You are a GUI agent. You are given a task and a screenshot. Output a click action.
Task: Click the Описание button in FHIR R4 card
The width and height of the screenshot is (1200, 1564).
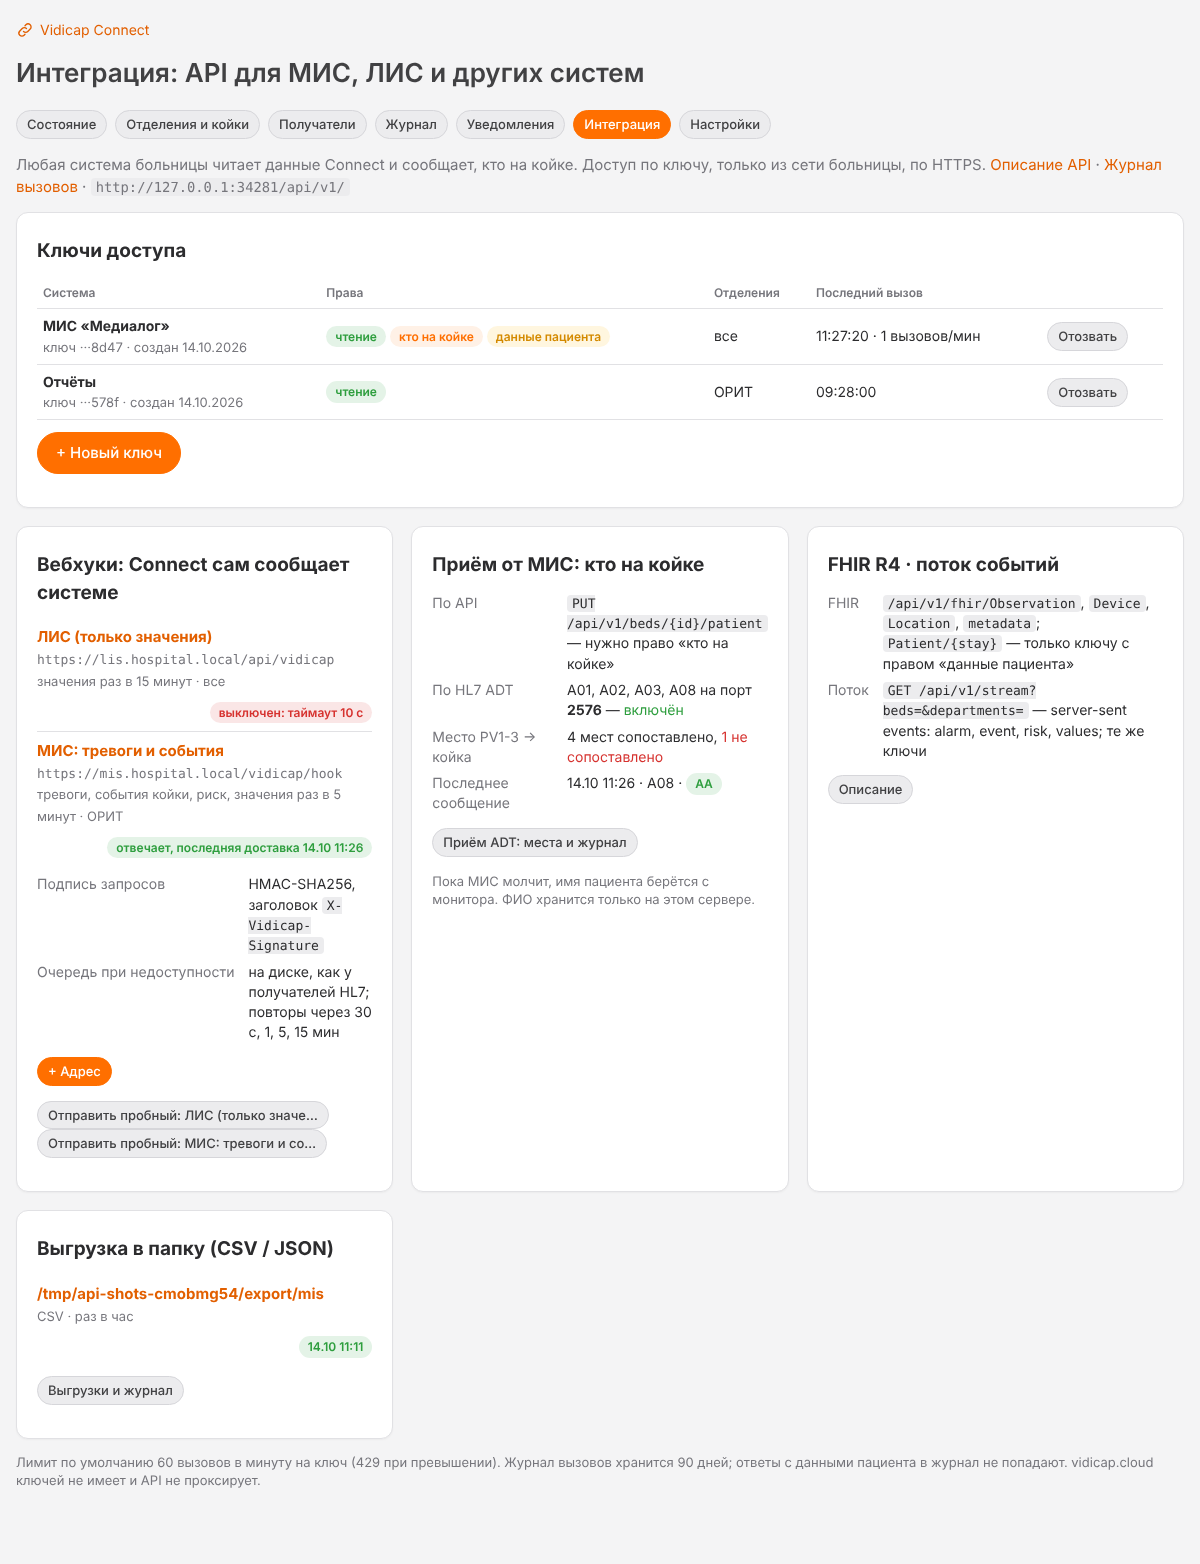point(870,790)
